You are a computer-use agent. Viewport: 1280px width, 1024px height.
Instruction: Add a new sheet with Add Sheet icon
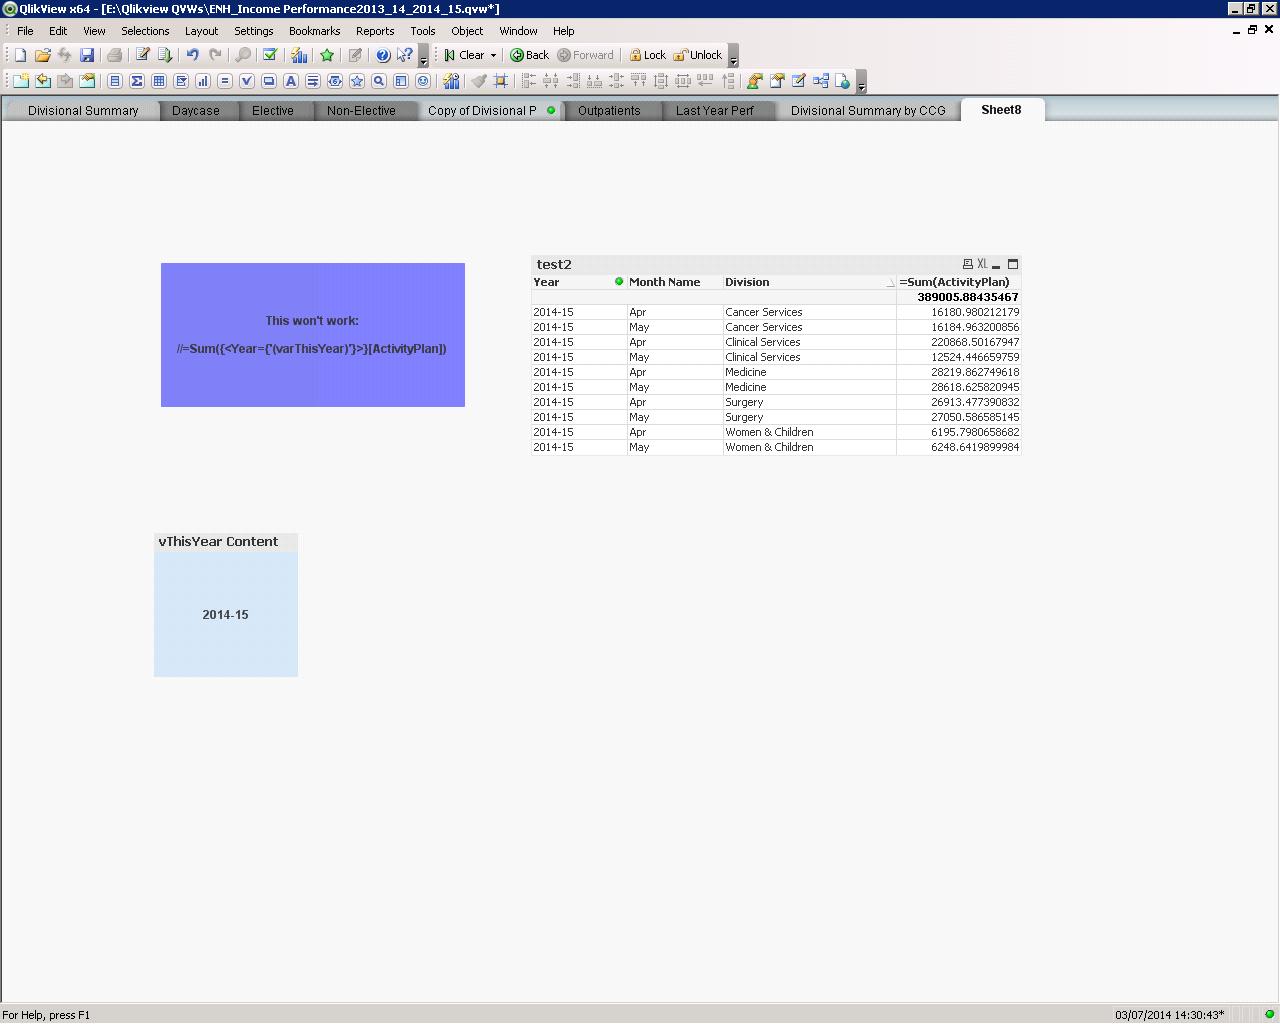[x=20, y=81]
